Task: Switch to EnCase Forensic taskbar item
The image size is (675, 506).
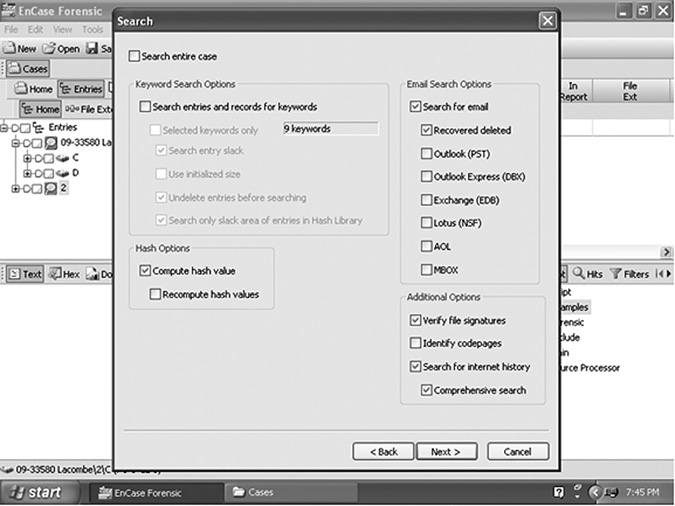Action: point(156,492)
